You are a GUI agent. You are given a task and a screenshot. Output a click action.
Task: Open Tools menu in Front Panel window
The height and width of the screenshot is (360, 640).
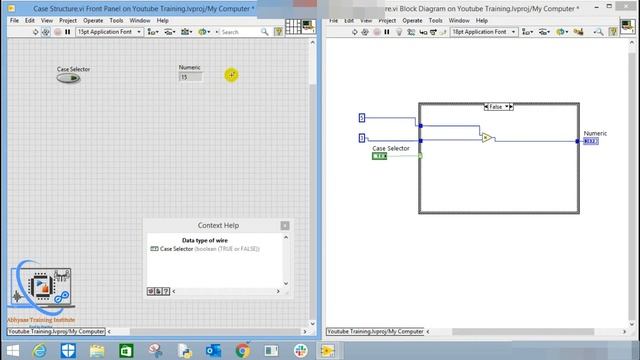click(x=116, y=20)
